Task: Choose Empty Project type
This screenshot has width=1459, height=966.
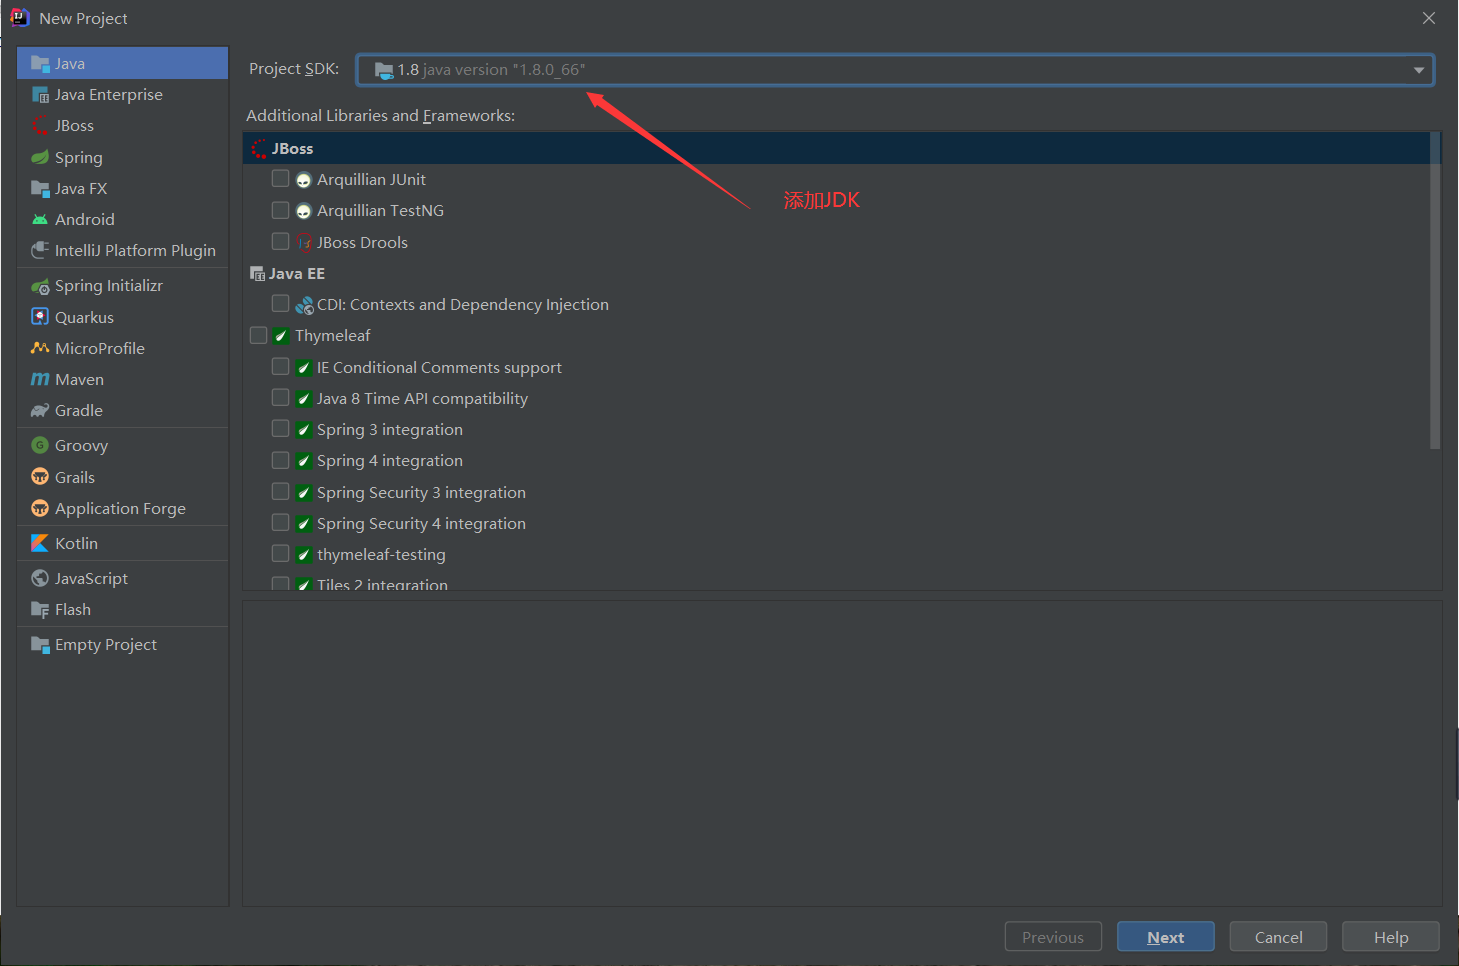Action: pos(122,645)
